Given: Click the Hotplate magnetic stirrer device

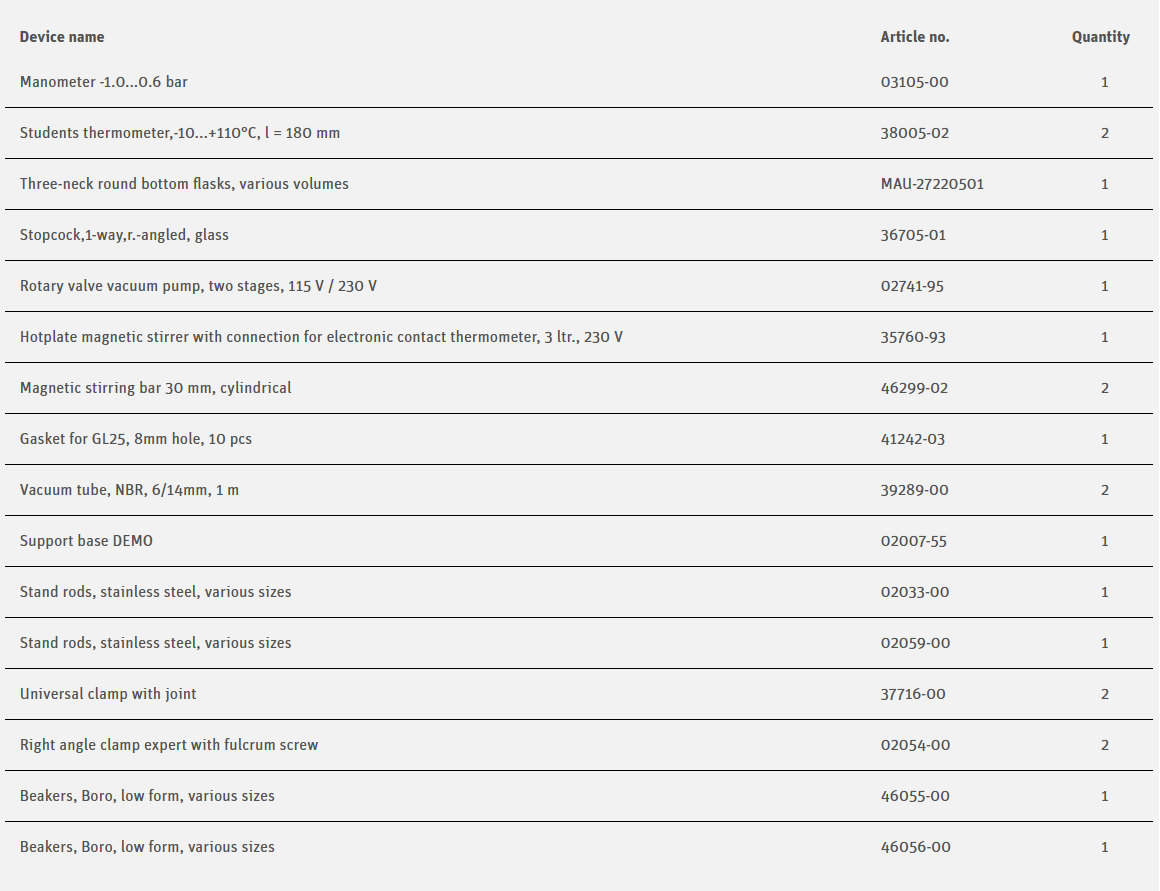Looking at the screenshot, I should [321, 337].
